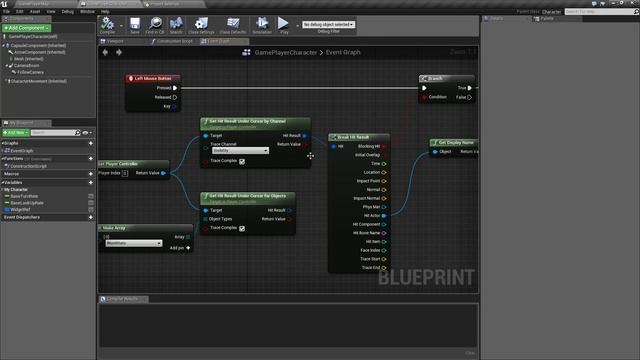This screenshot has height=360, width=640.
Task: Toggle Trace Complex on Get Hit Result for Objects
Action: tap(242, 228)
